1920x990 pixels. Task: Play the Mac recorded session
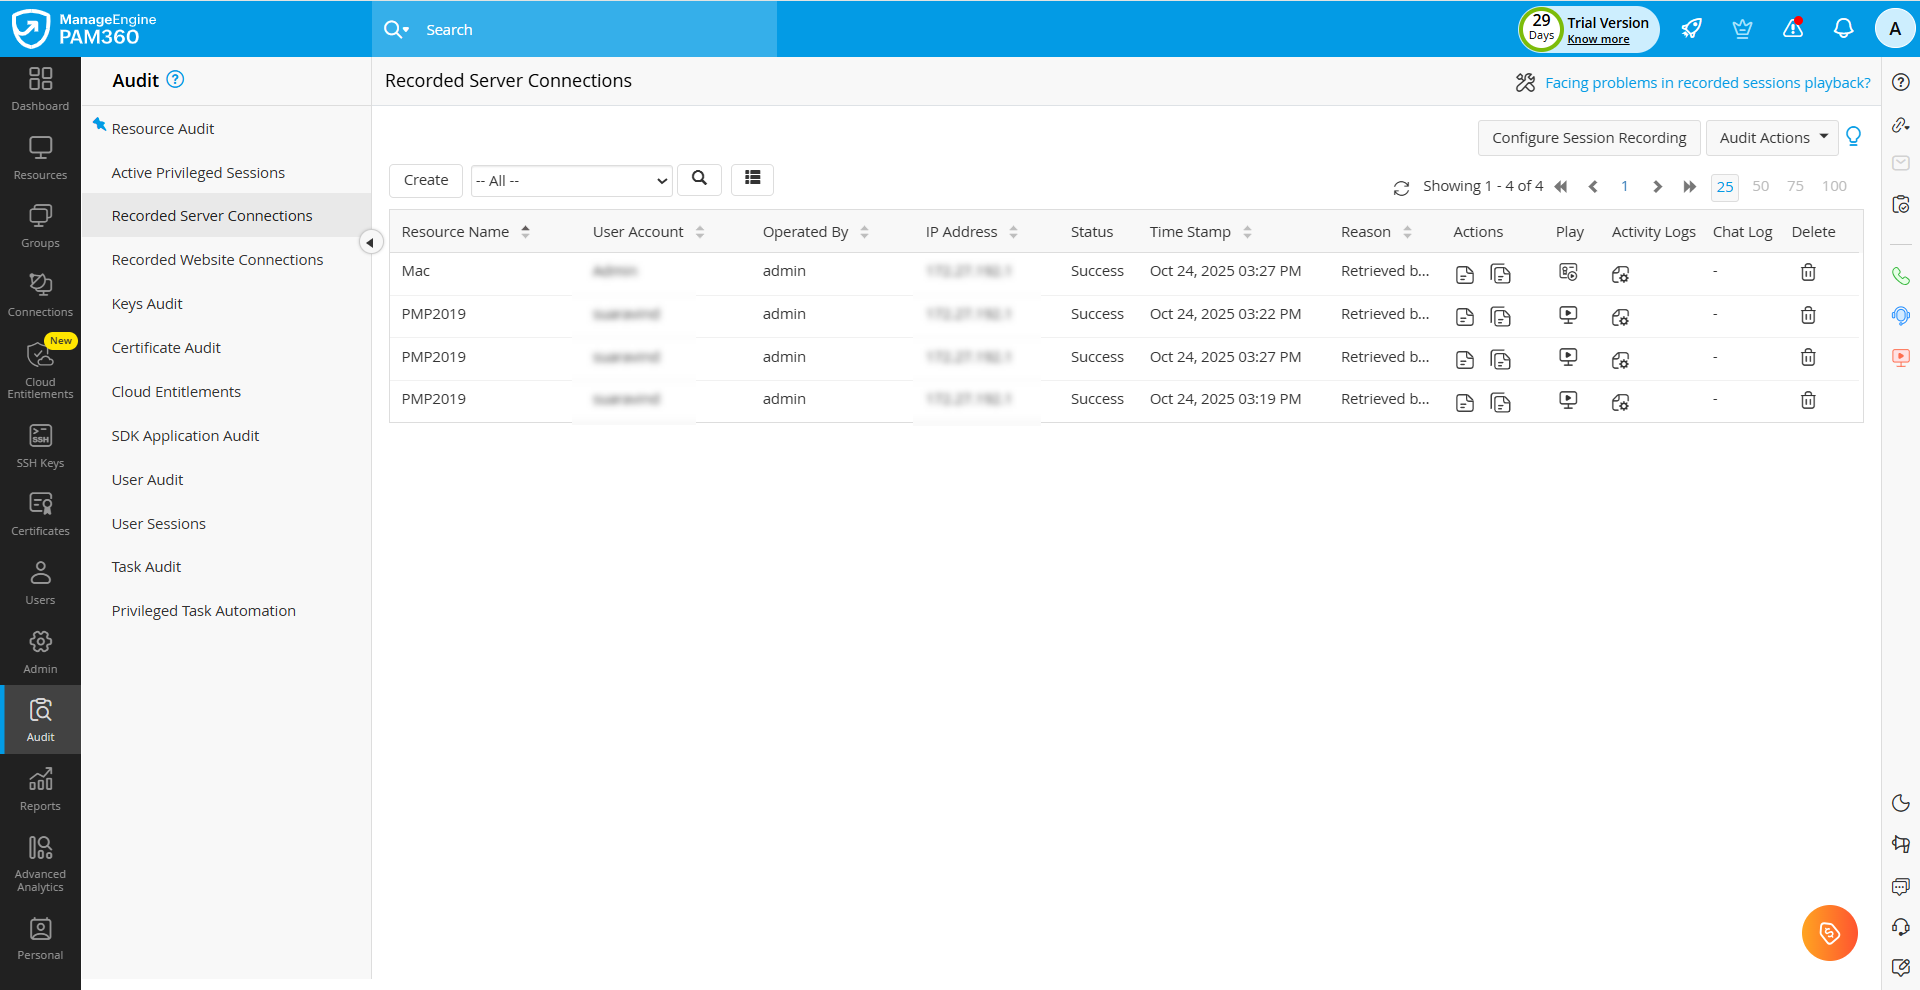1568,272
